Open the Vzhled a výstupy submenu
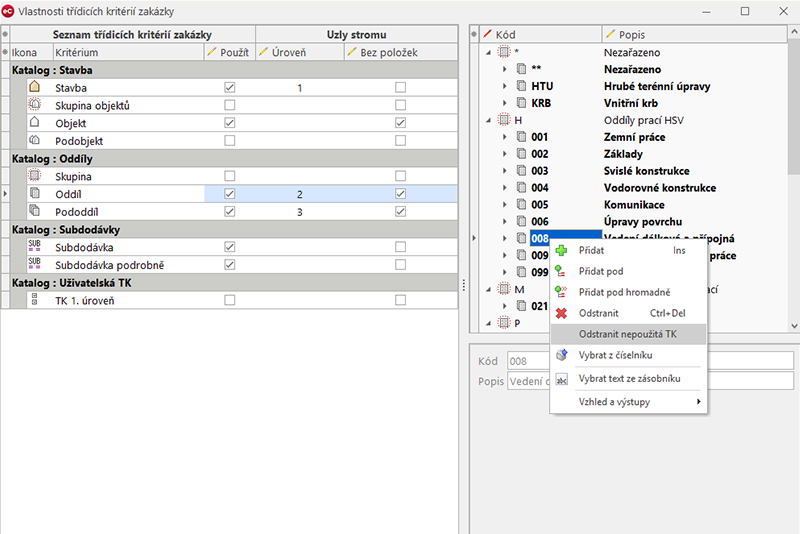 point(628,402)
